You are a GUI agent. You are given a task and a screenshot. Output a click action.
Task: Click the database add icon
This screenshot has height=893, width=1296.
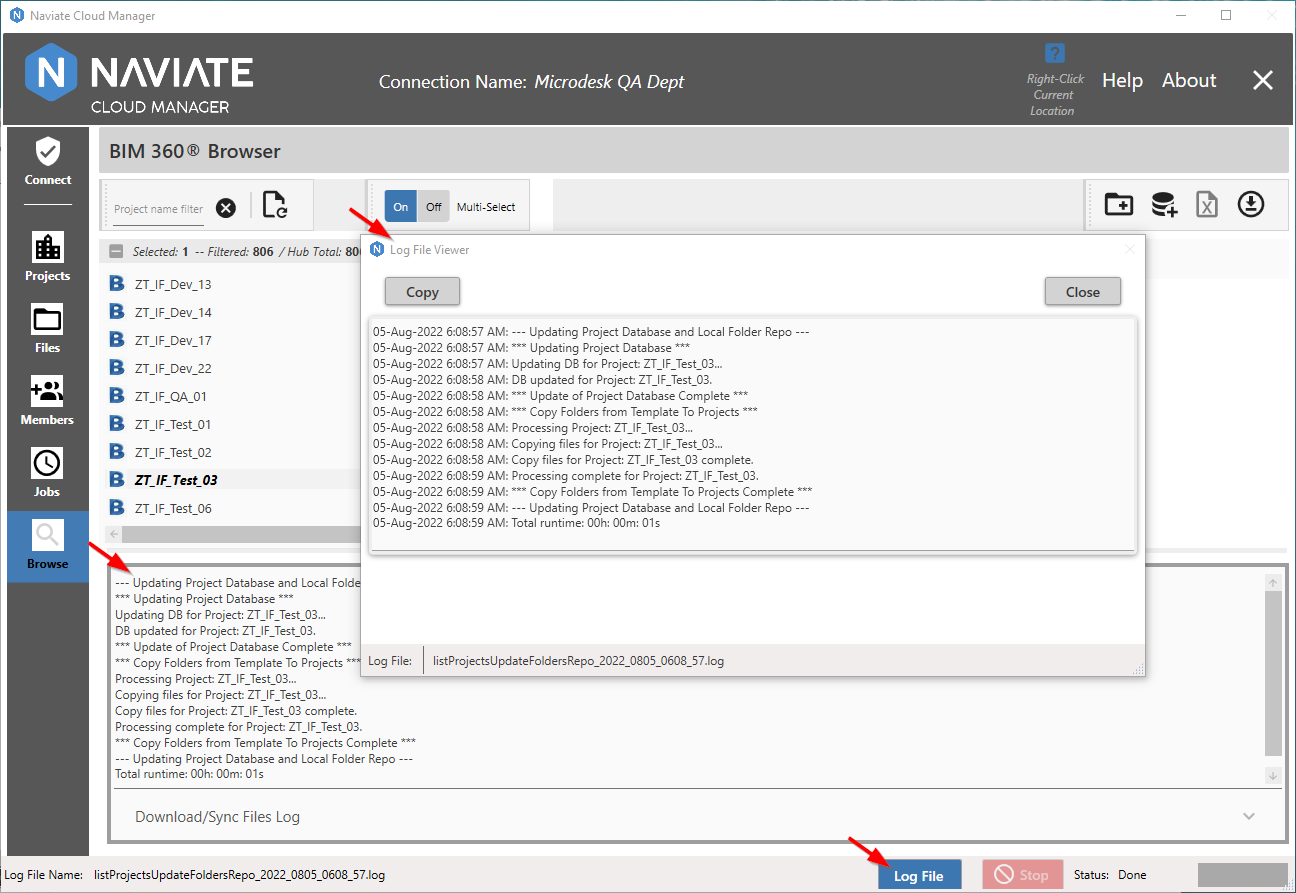click(1164, 205)
